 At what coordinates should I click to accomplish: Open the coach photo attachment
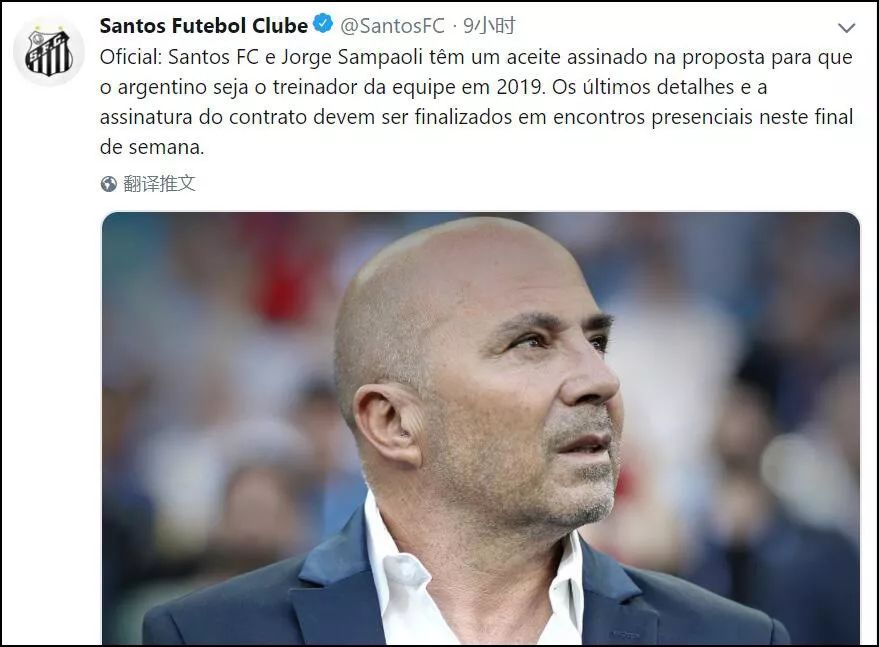[480, 428]
